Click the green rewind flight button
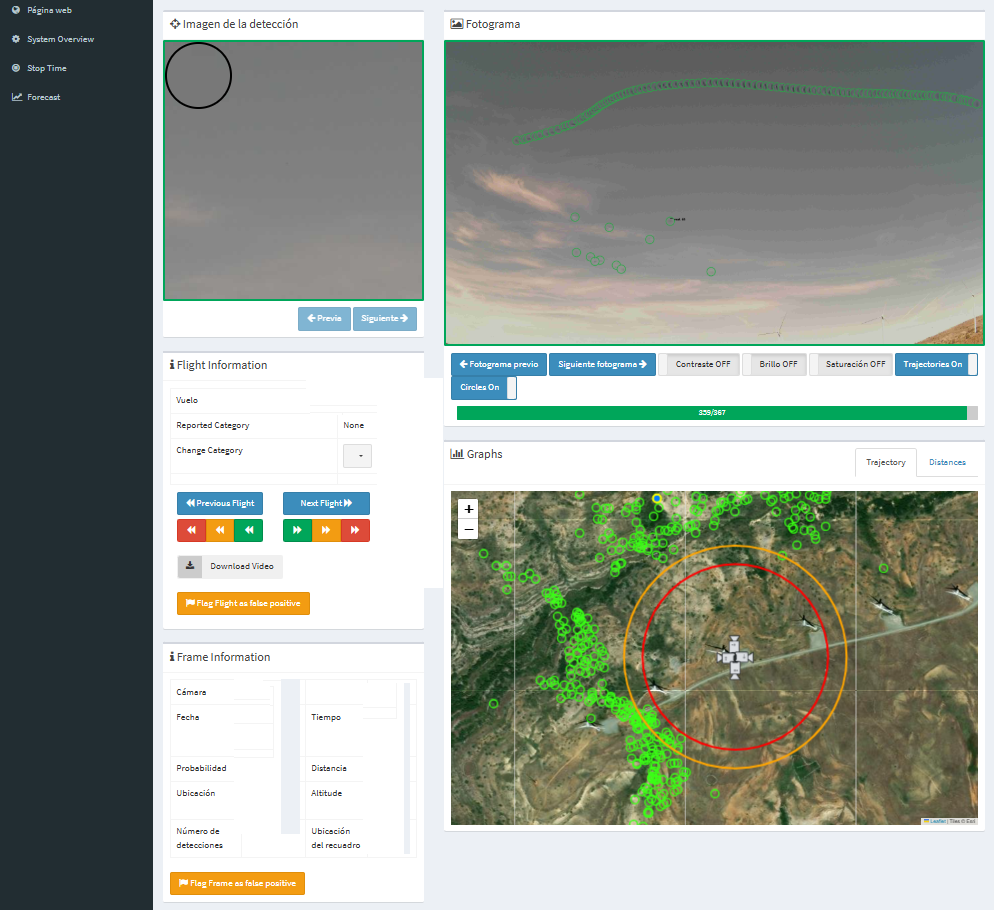994x910 pixels. pyautogui.click(x=248, y=530)
